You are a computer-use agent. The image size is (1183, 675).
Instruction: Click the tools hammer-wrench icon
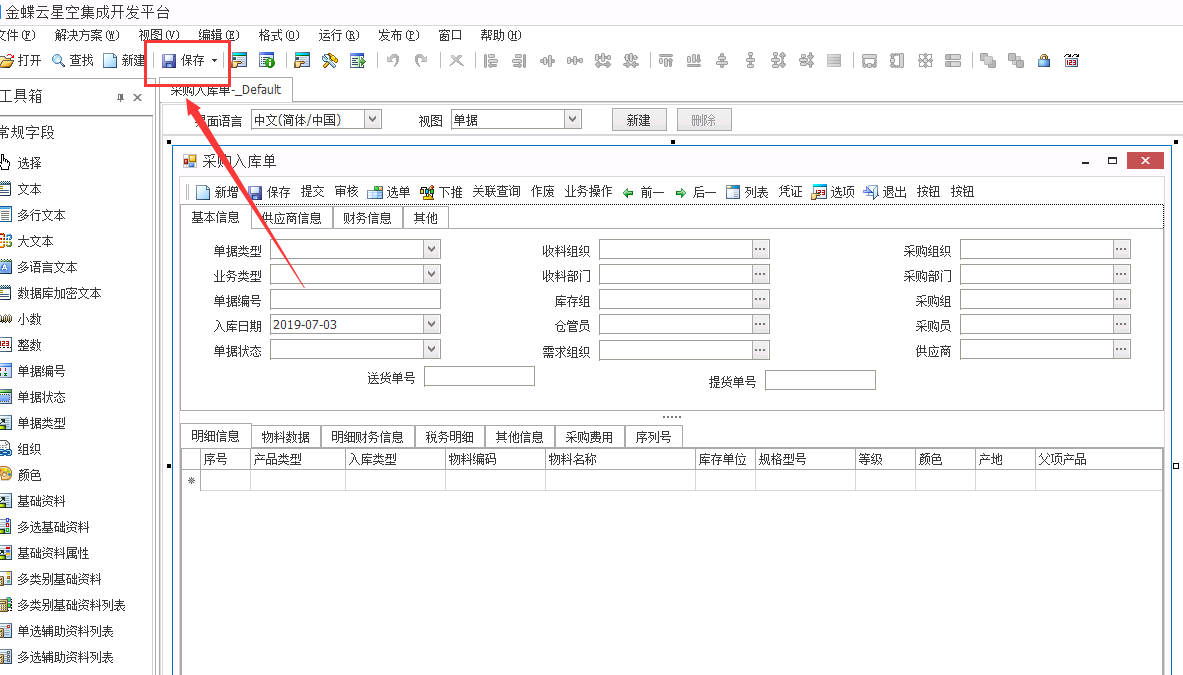330,60
